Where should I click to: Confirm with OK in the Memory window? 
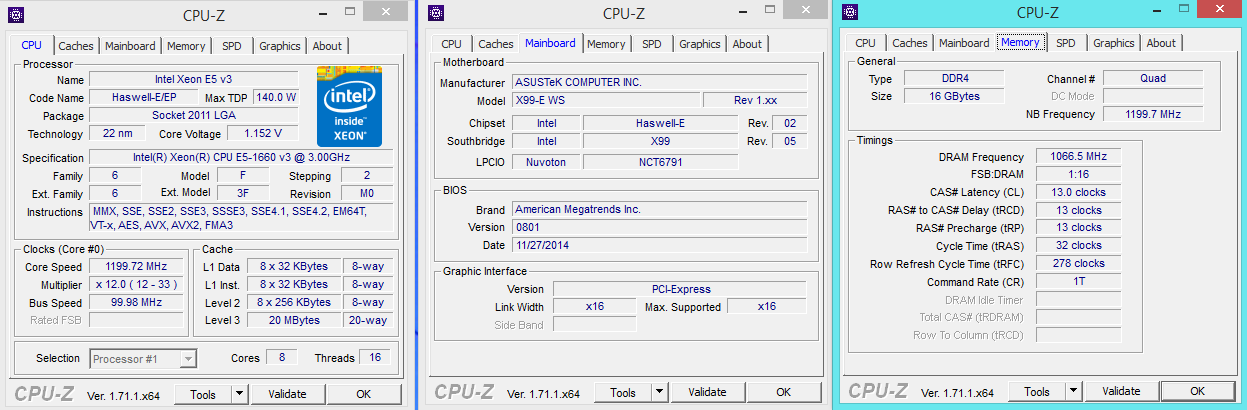pos(1197,391)
